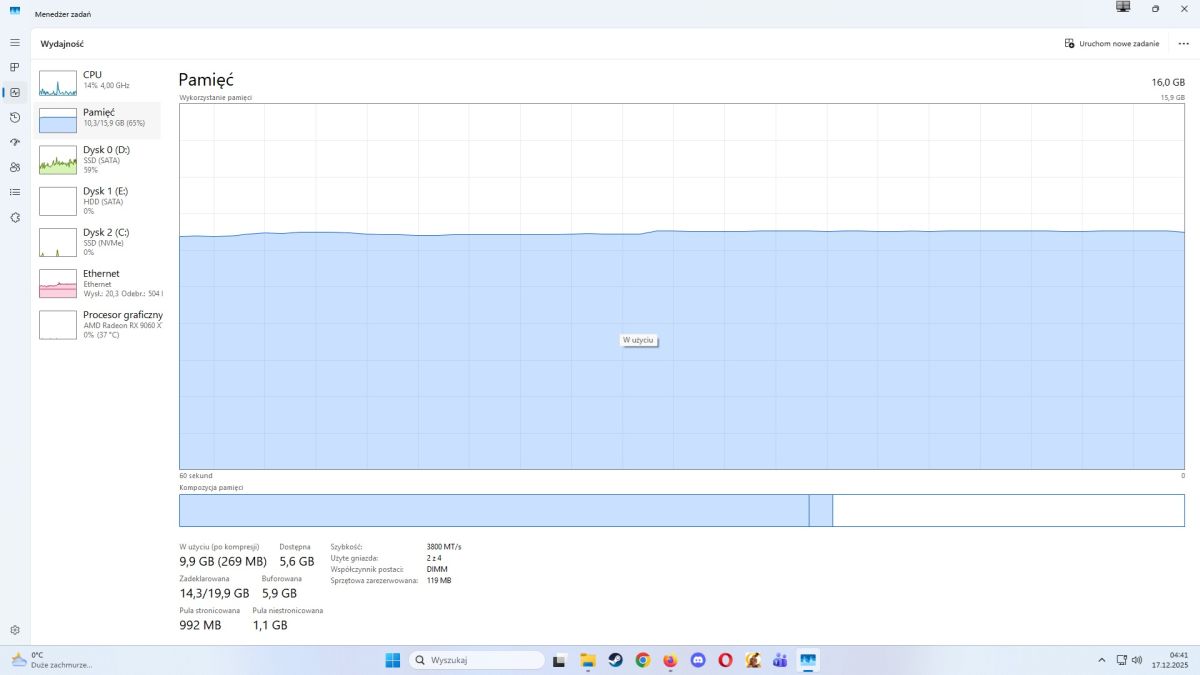Click Uruchom nowe zadanie button

[1112, 44]
